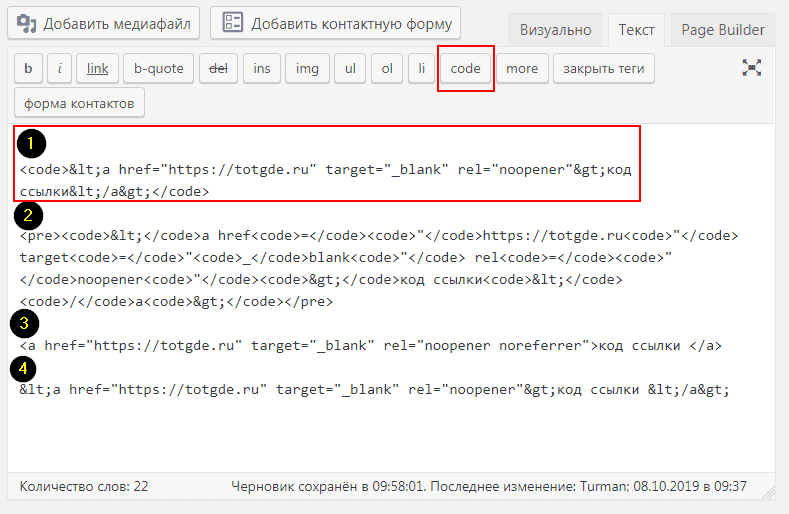Insert Read More tag with 'more' button
Screen dimensions: 789x514
[522, 68]
